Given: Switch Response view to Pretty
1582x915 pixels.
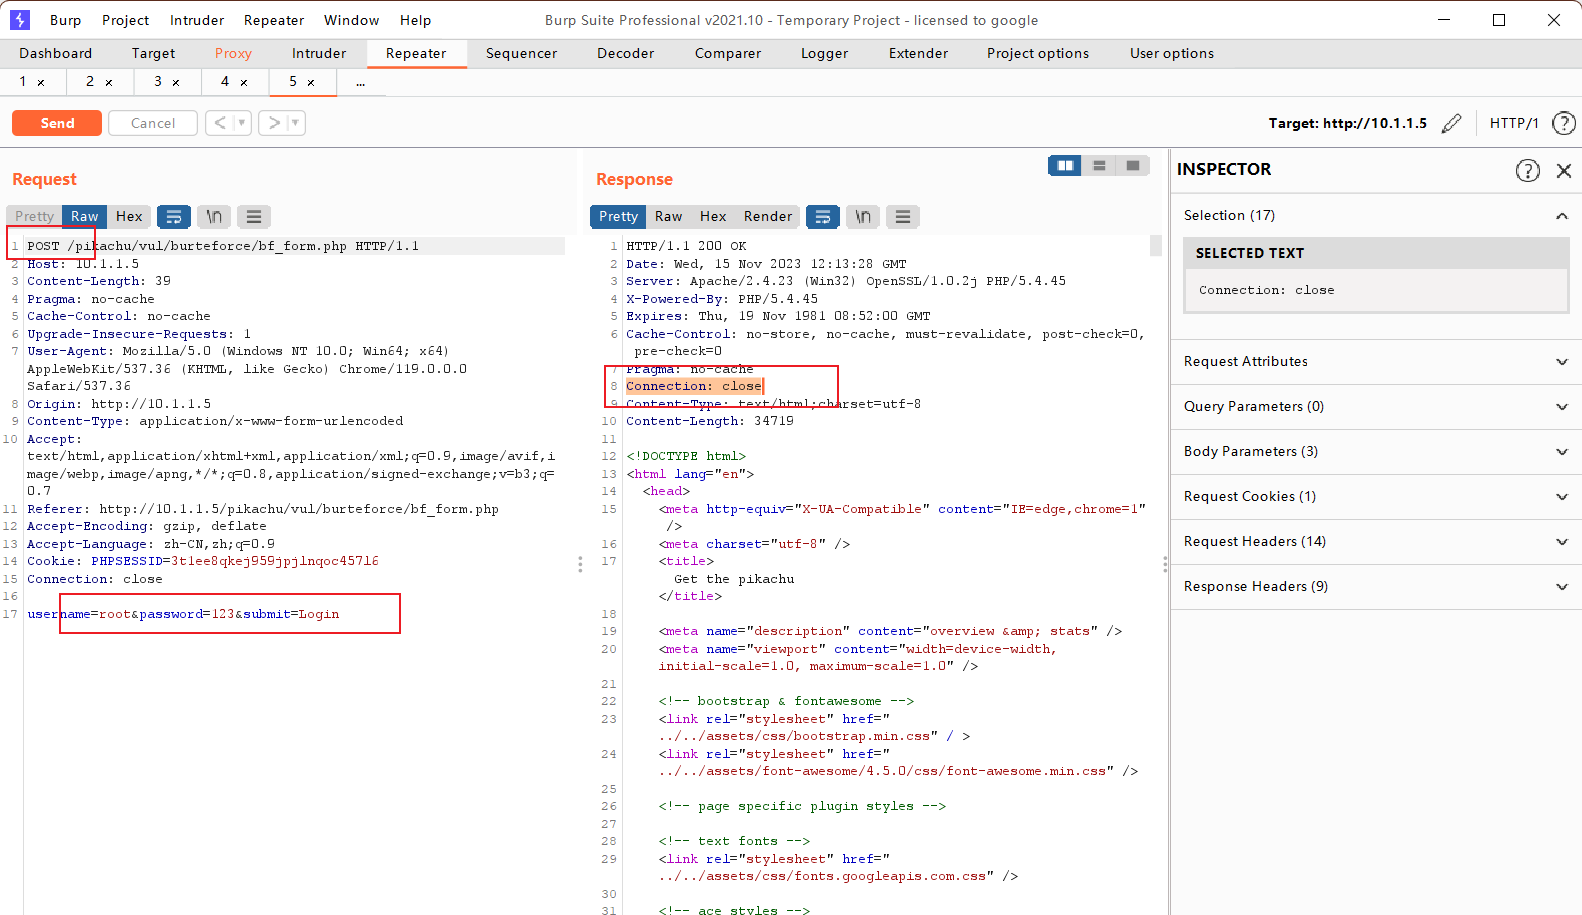Looking at the screenshot, I should tap(618, 216).
